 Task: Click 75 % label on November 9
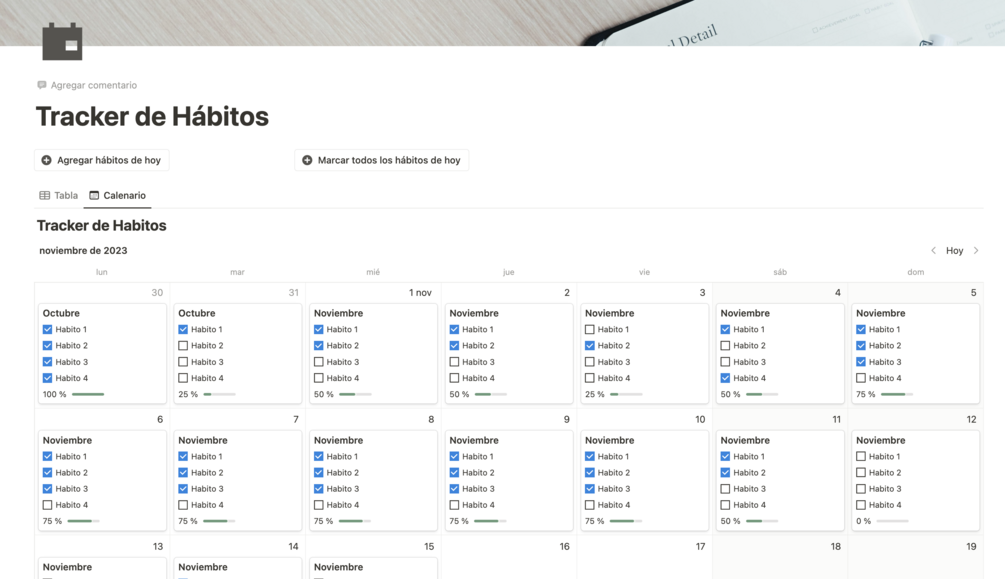point(459,521)
